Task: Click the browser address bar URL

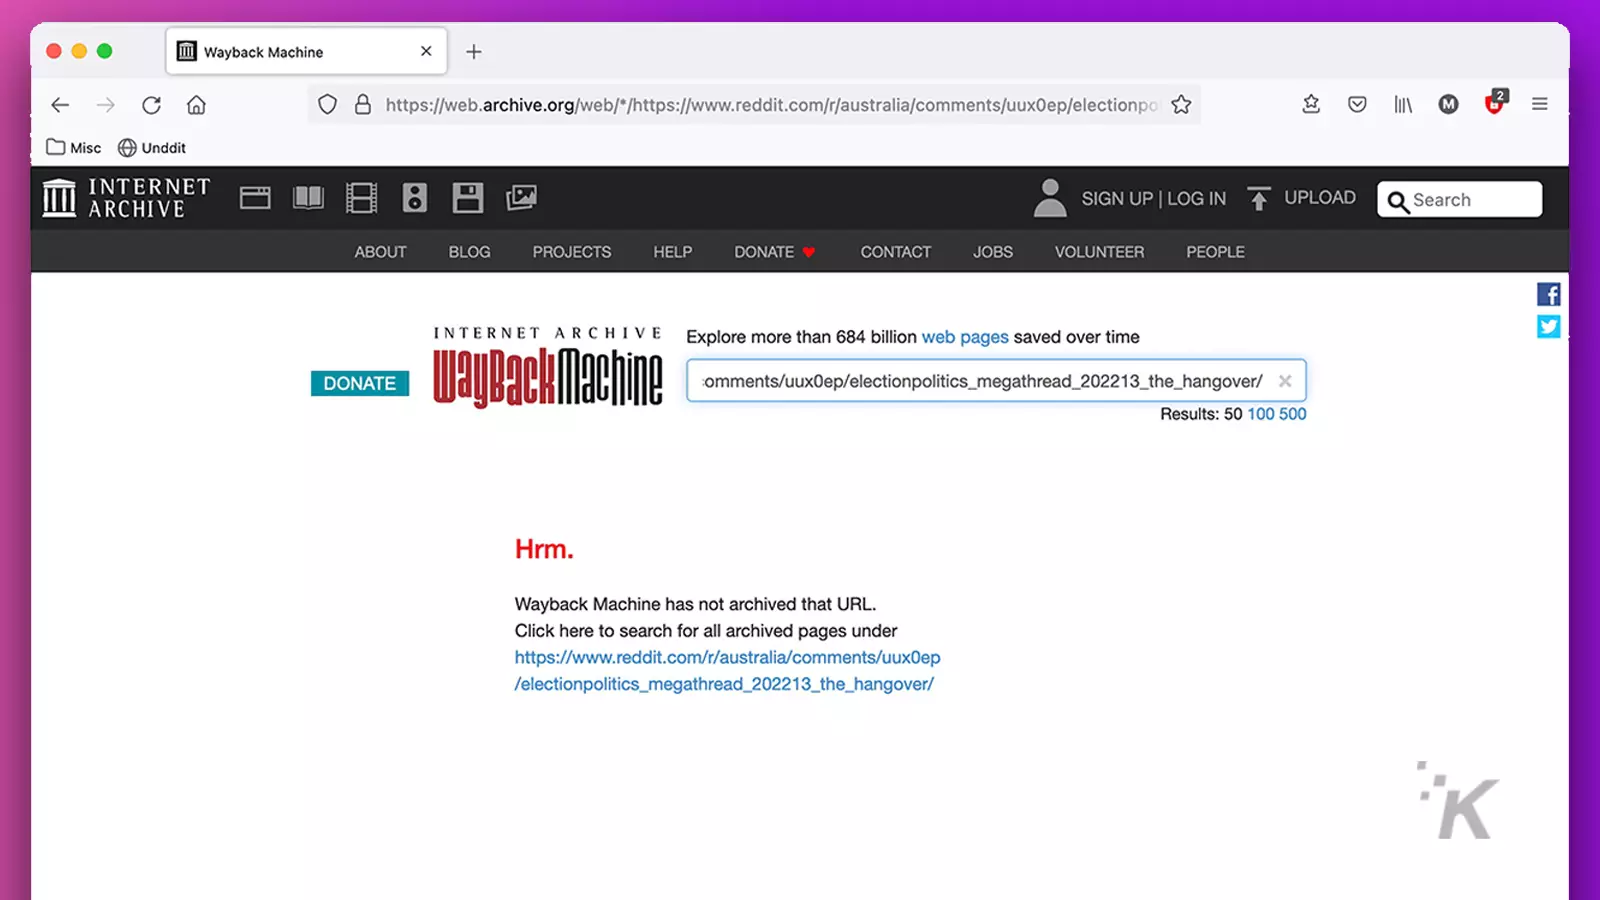Action: pyautogui.click(x=771, y=105)
